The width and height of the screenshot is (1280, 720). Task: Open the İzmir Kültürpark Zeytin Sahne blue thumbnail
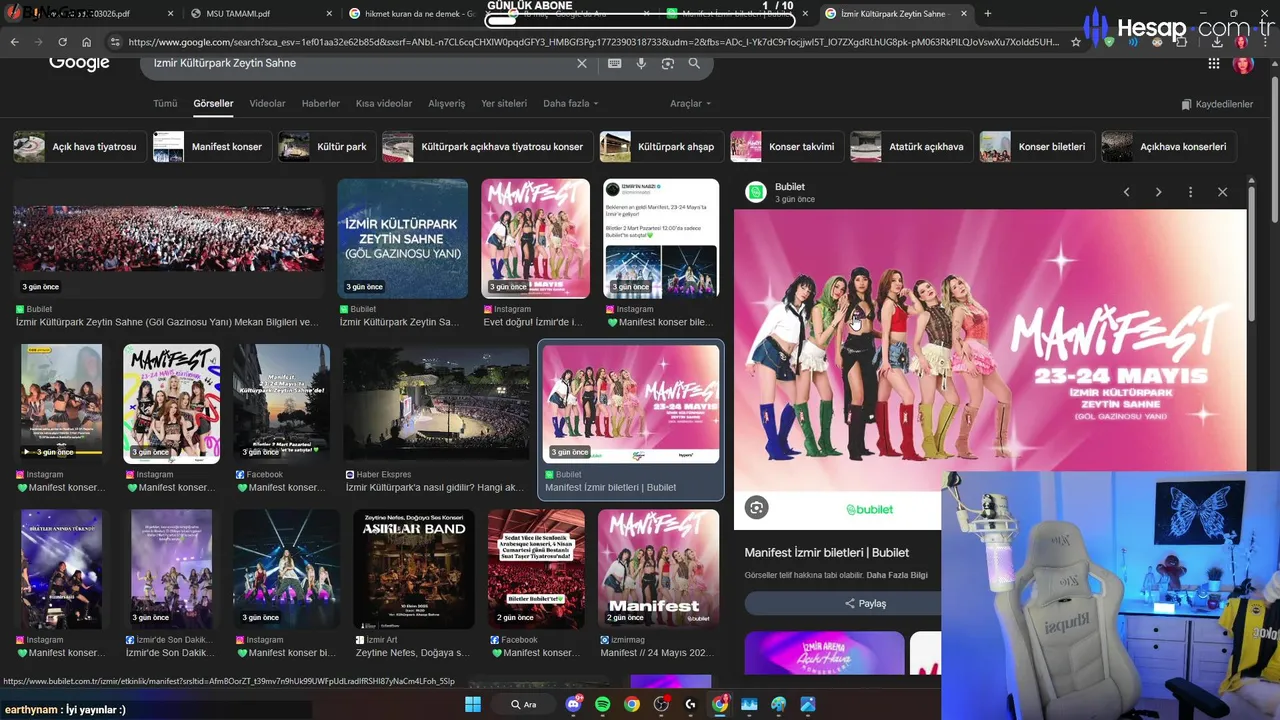(x=402, y=239)
